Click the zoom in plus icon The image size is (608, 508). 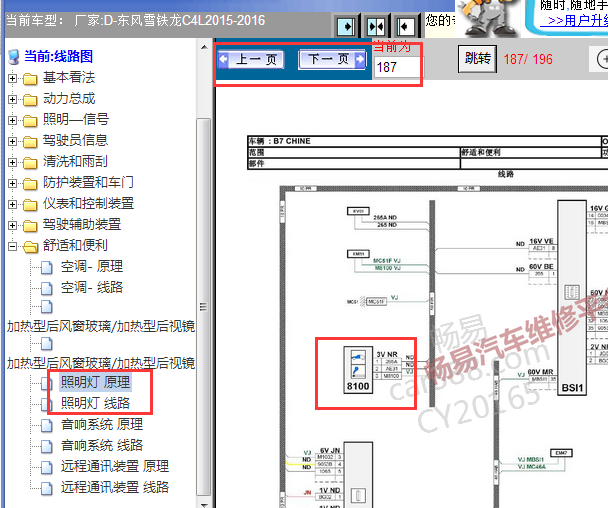(x=602, y=59)
